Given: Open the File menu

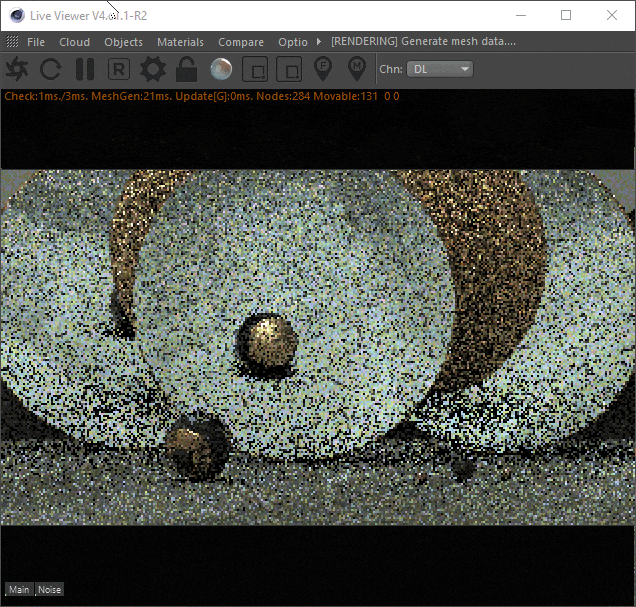Looking at the screenshot, I should click(x=36, y=42).
